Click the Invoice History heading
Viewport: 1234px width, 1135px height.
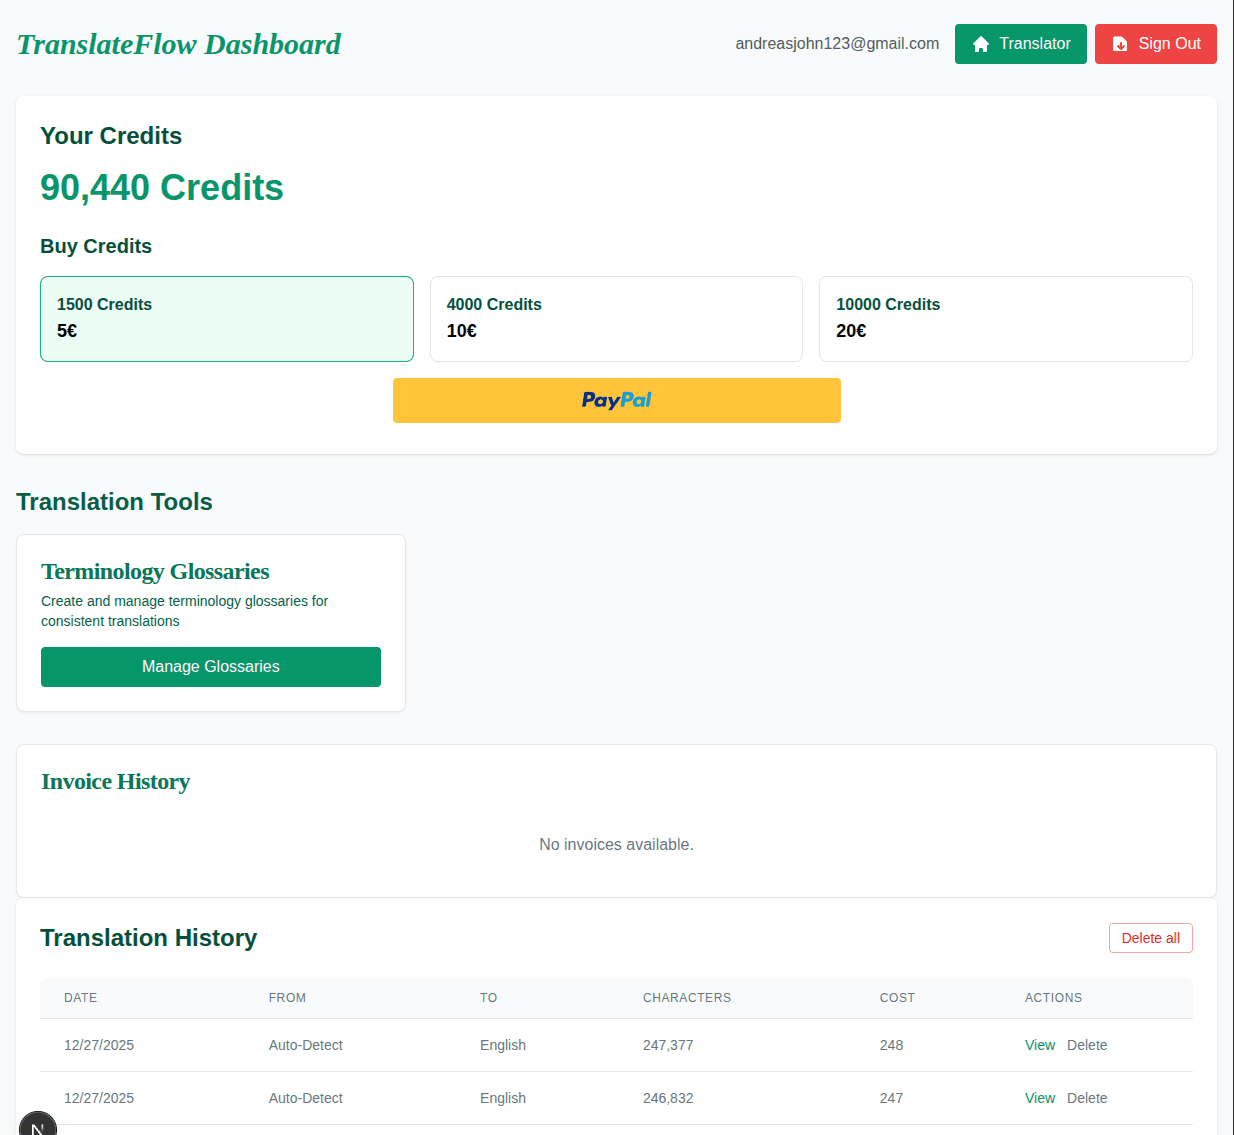coord(115,782)
